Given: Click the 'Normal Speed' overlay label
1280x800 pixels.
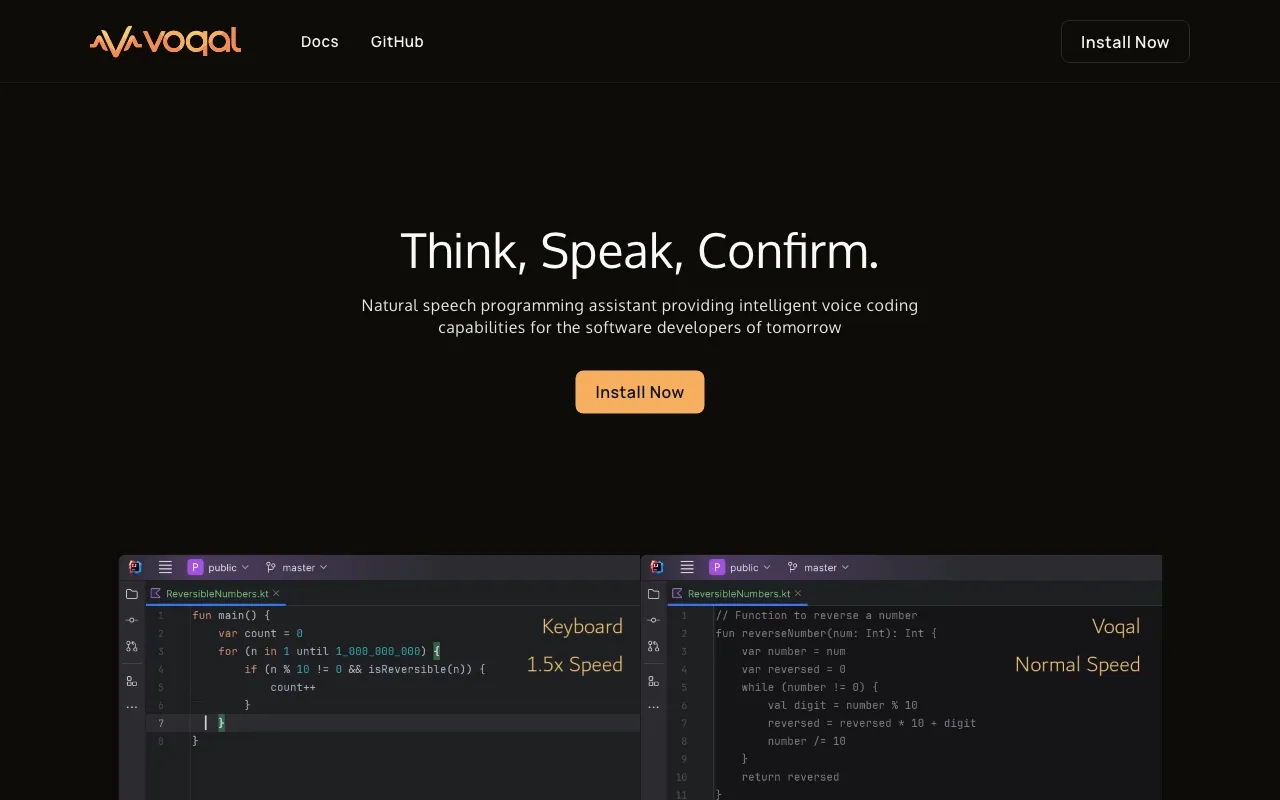Looking at the screenshot, I should pos(1078,665).
